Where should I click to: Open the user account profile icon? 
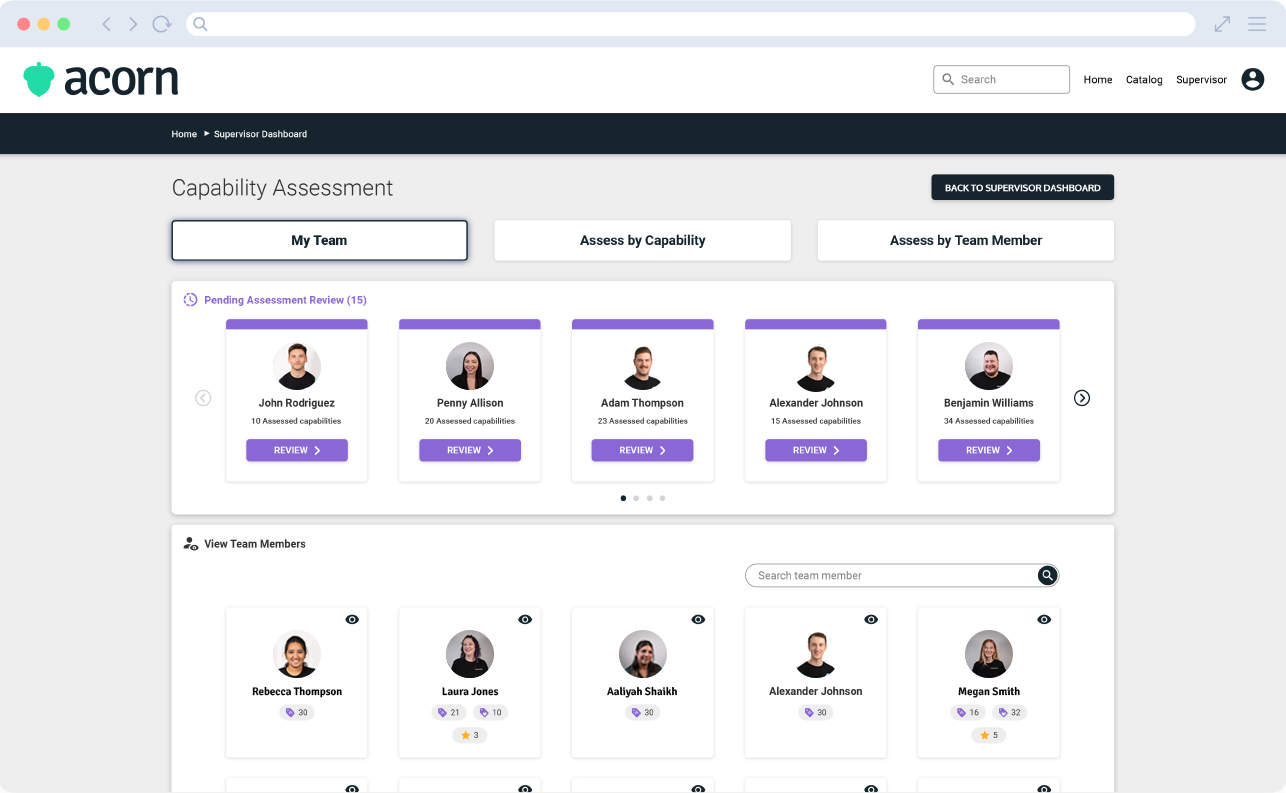[1252, 79]
